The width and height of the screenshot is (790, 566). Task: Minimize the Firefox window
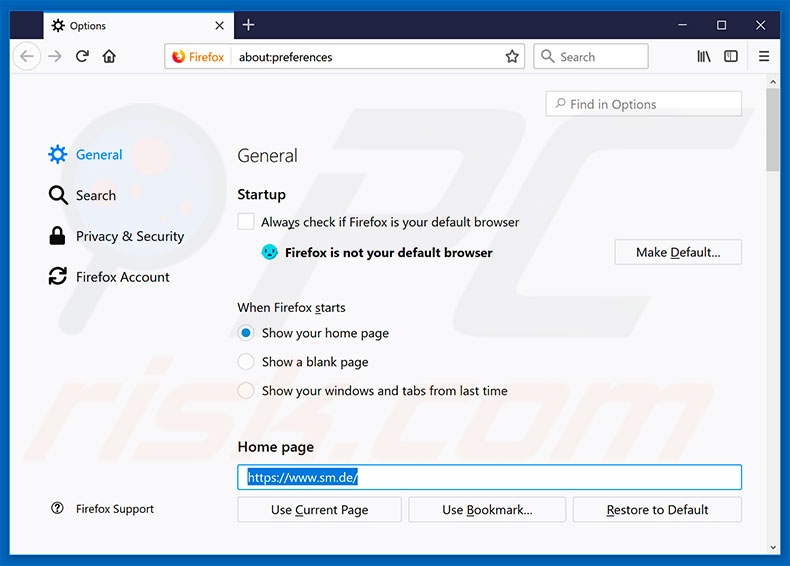coord(682,25)
